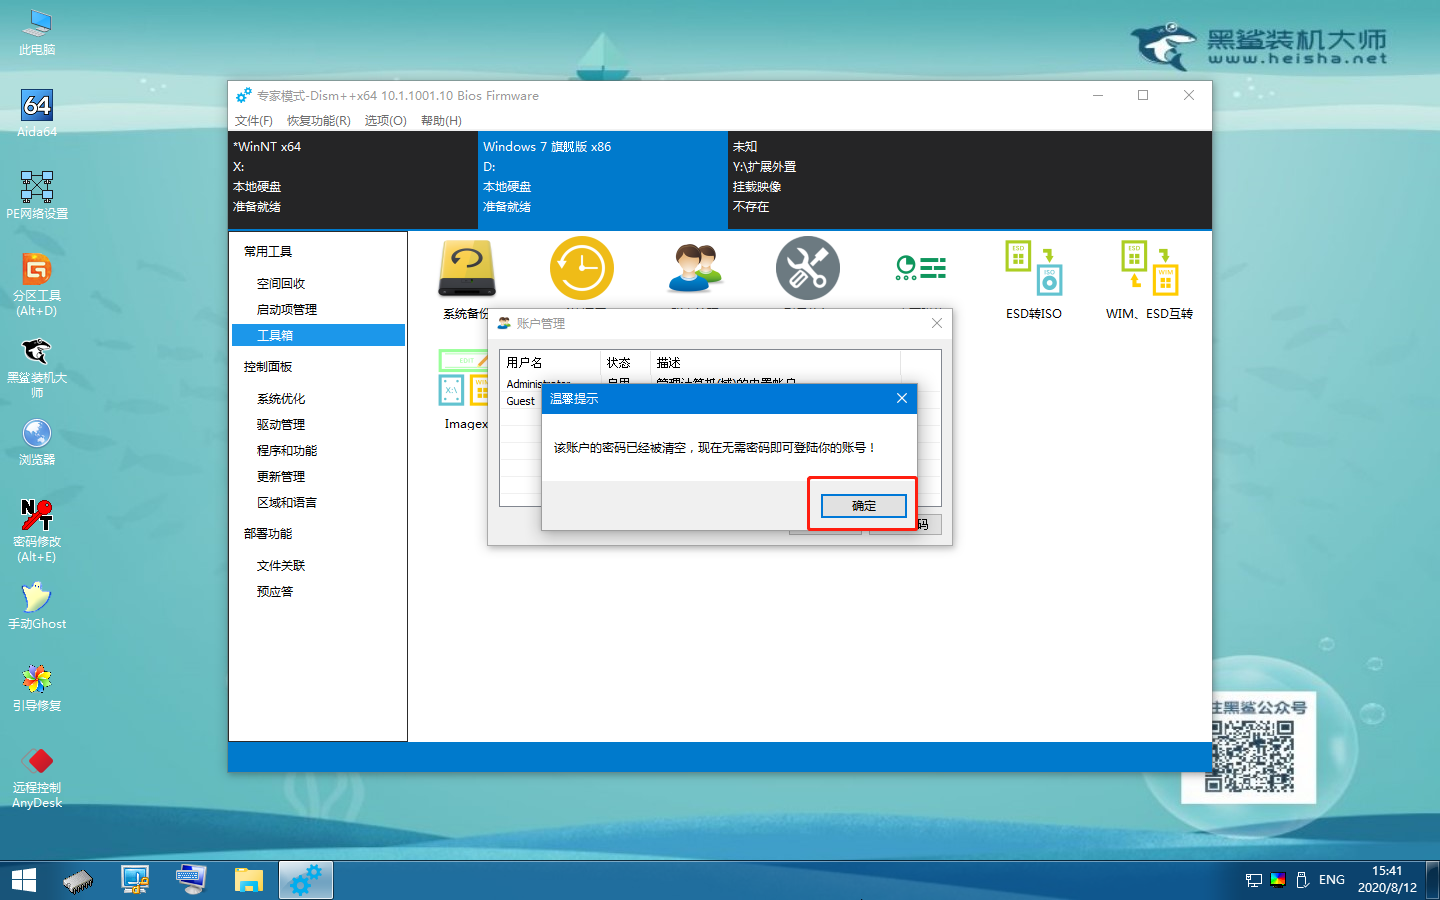Click the Windows Start button
This screenshot has width=1440, height=900.
pyautogui.click(x=24, y=880)
